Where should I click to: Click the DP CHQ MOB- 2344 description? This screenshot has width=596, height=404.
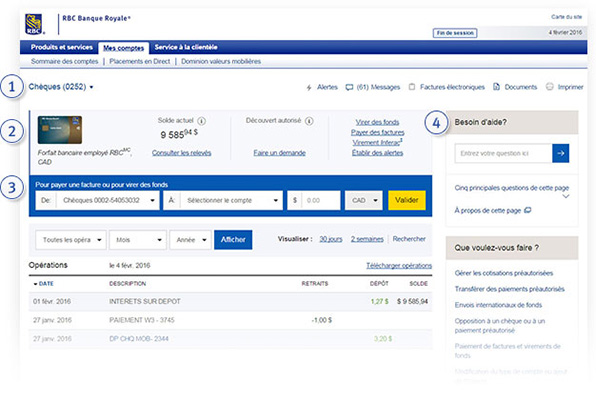pos(139,339)
